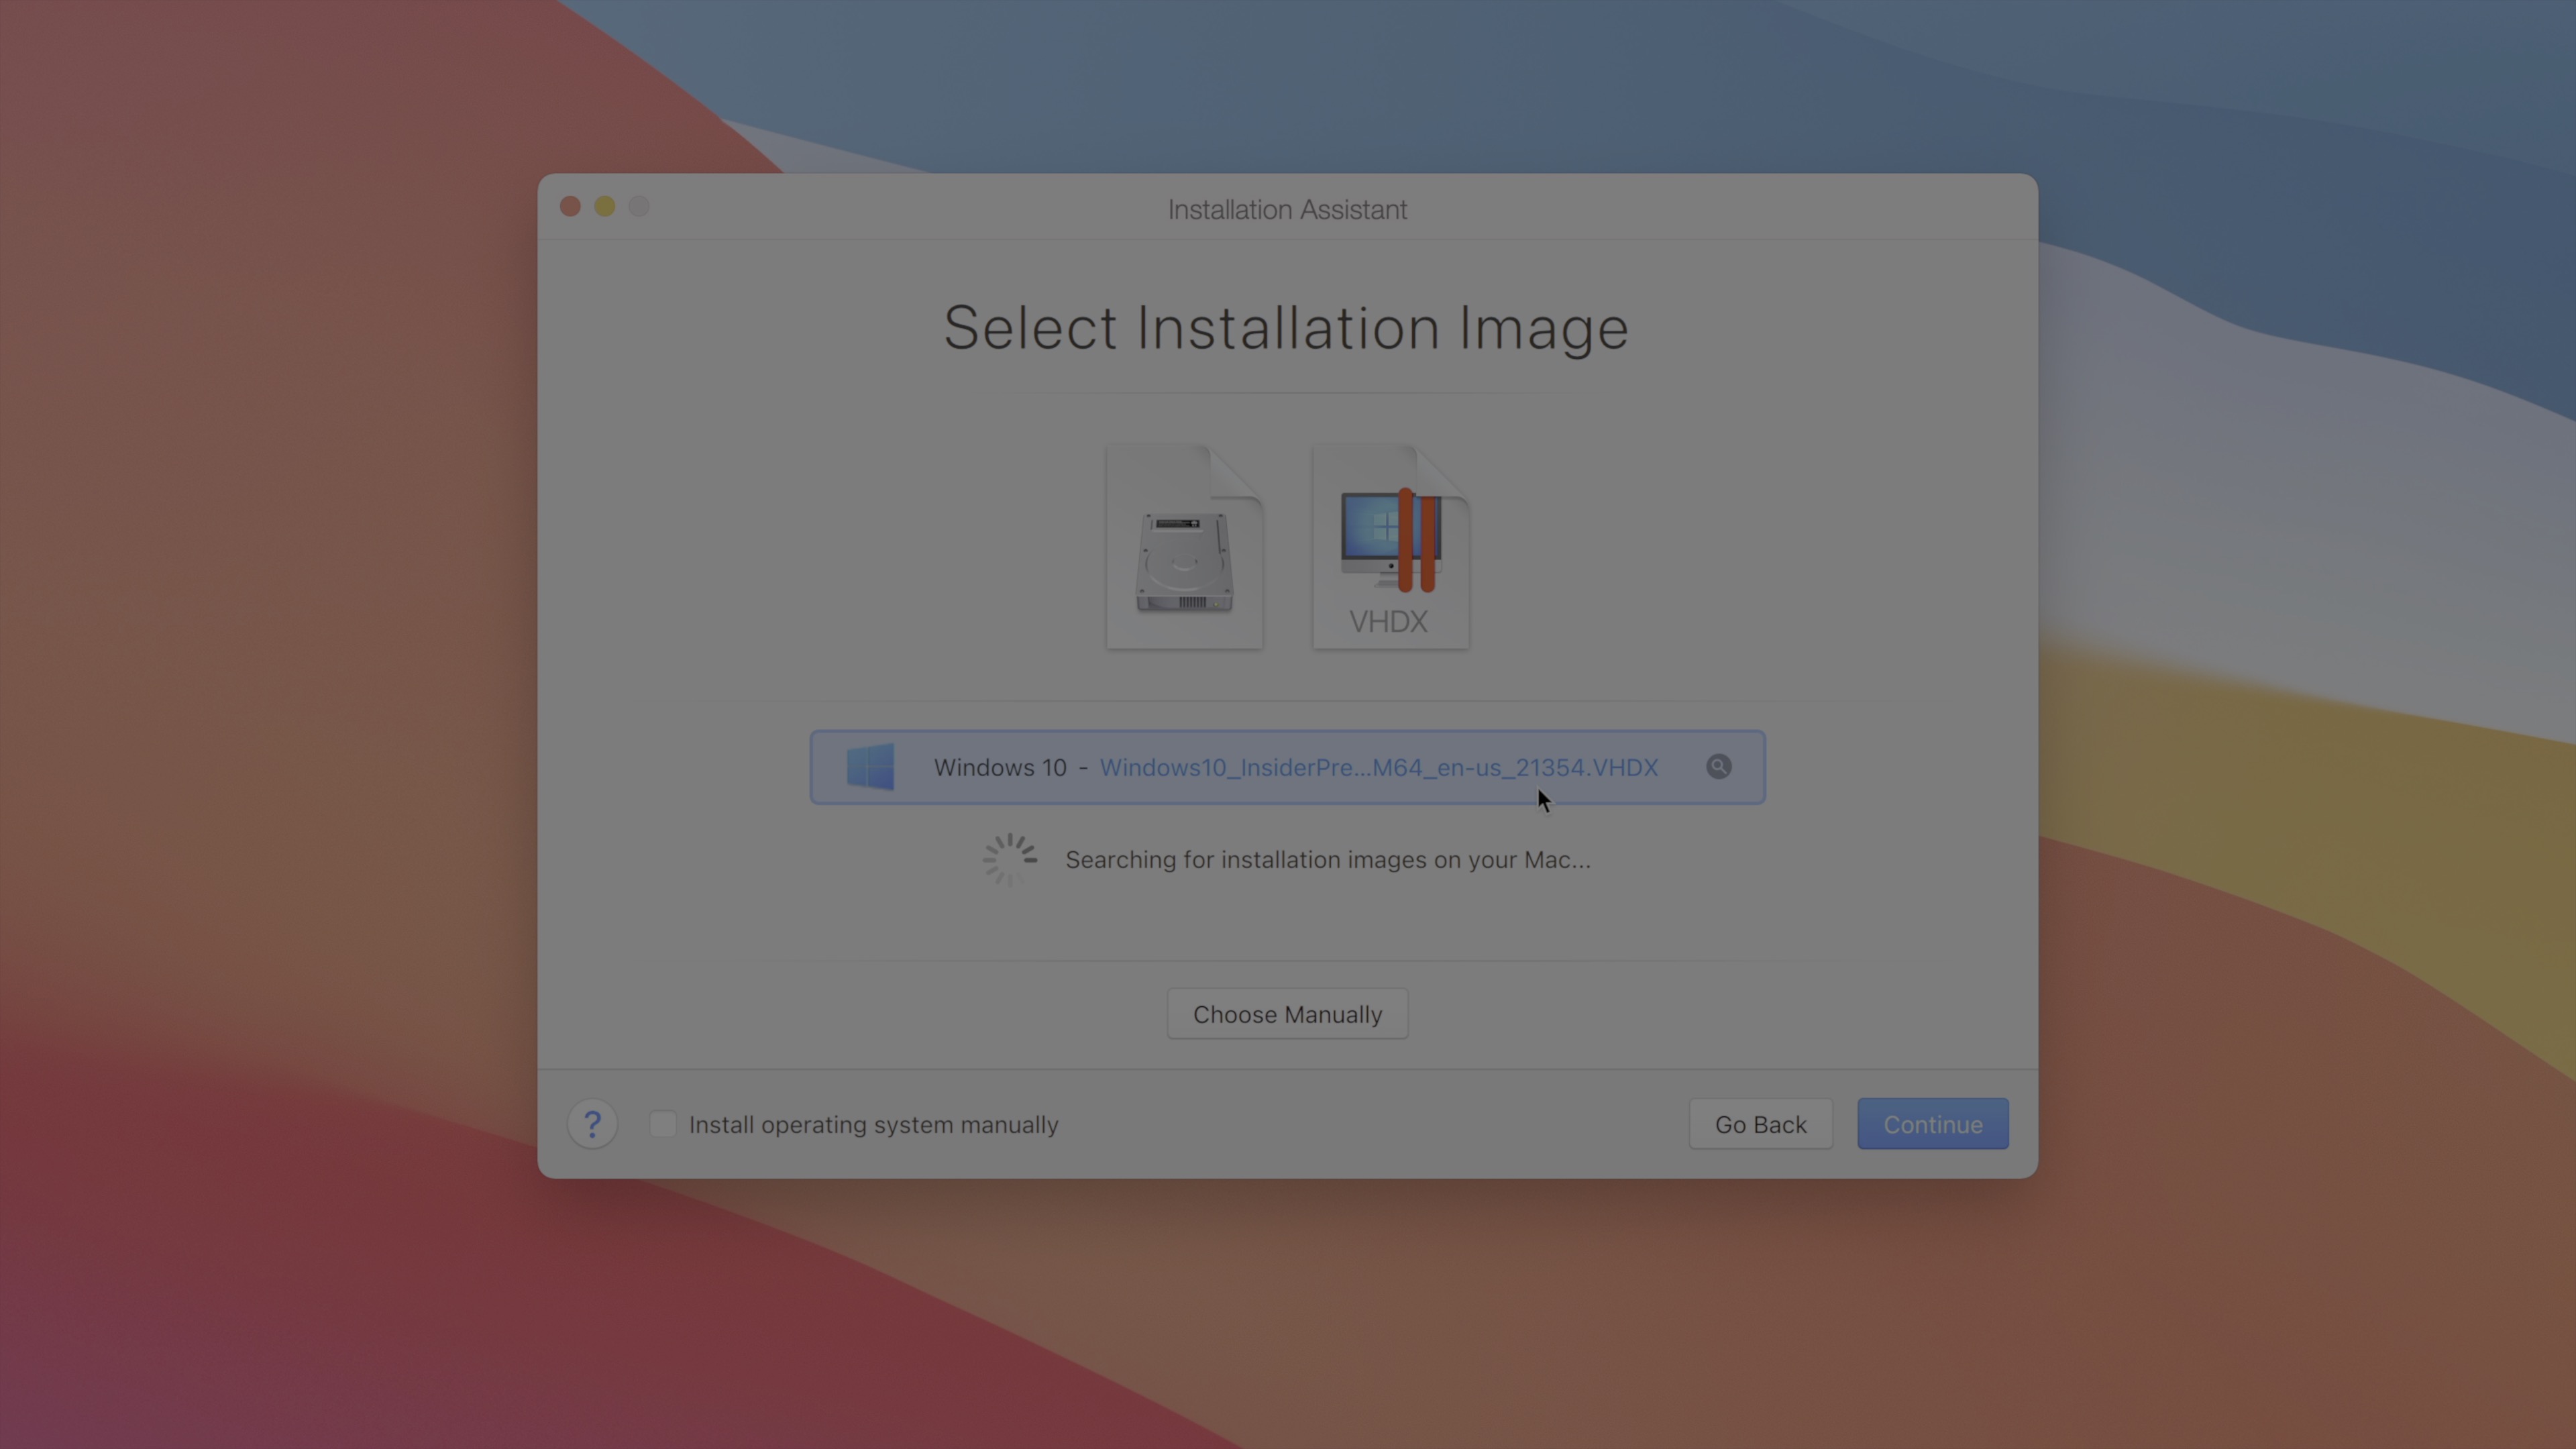This screenshot has height=1449, width=2576.
Task: Select the Windows 10 label in the list row
Action: point(1000,767)
